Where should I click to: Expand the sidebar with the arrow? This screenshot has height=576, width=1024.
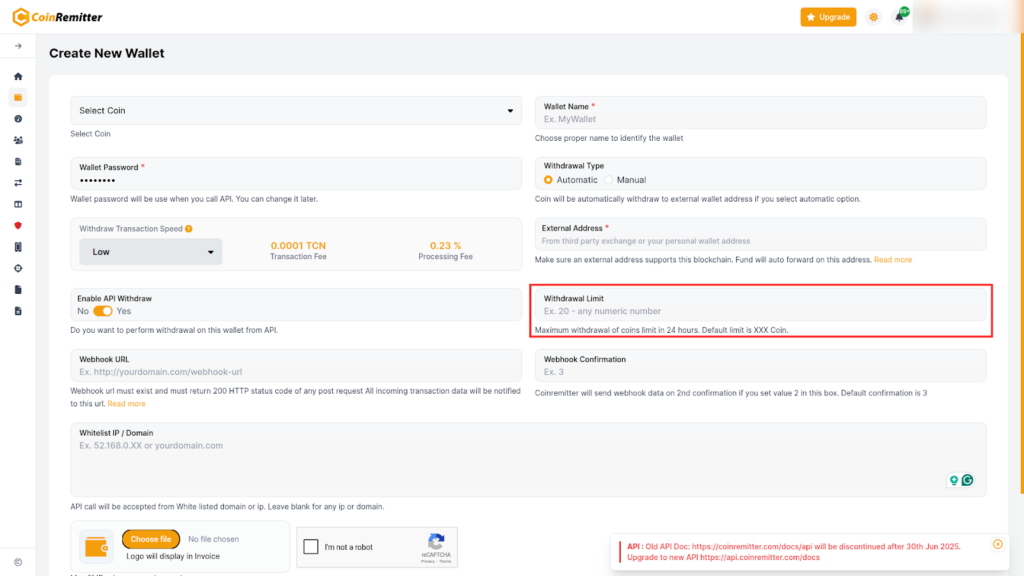tap(18, 46)
